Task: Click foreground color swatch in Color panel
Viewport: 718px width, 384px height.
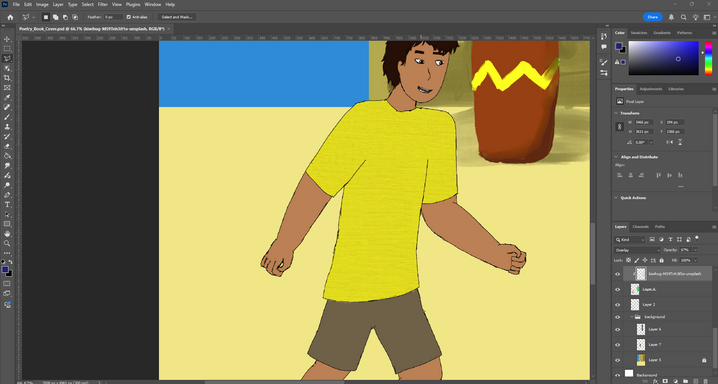Action: (x=619, y=46)
